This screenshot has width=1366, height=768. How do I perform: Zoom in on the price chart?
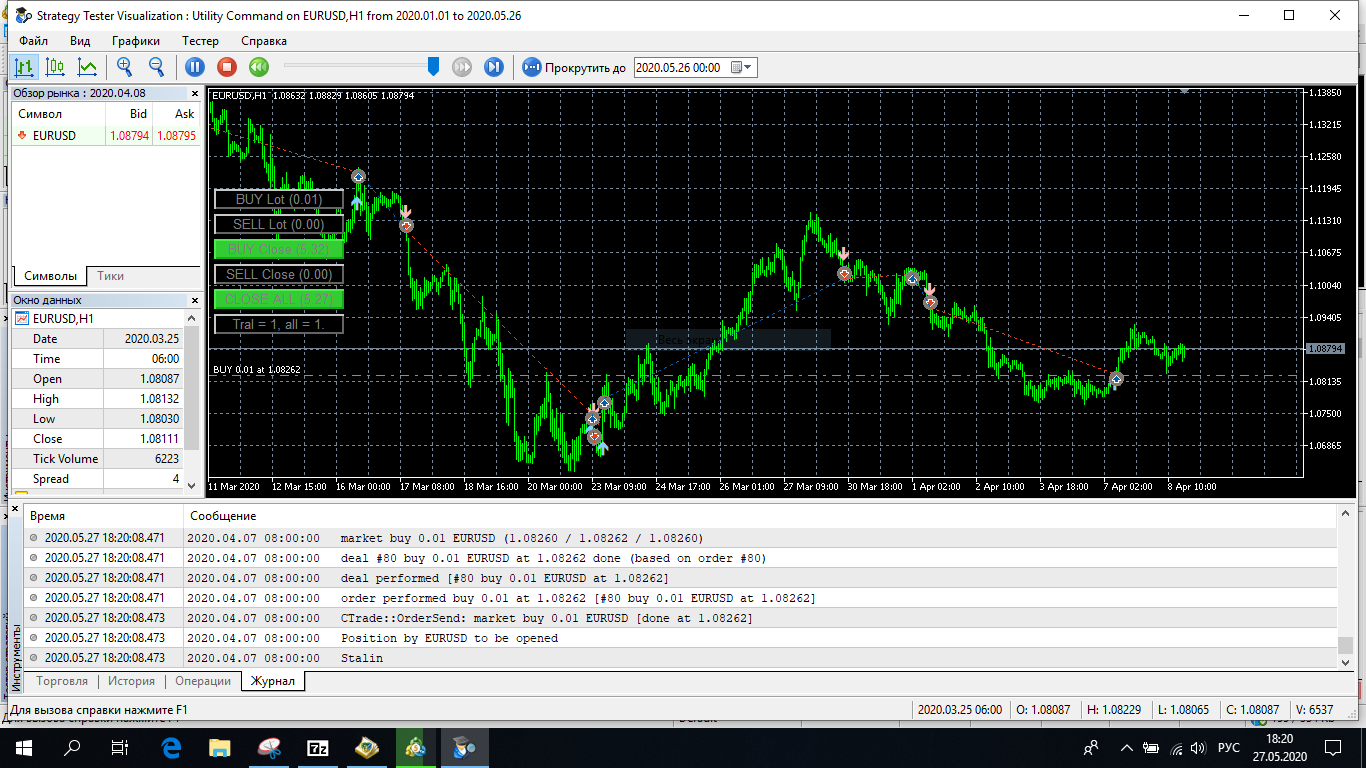coord(124,66)
